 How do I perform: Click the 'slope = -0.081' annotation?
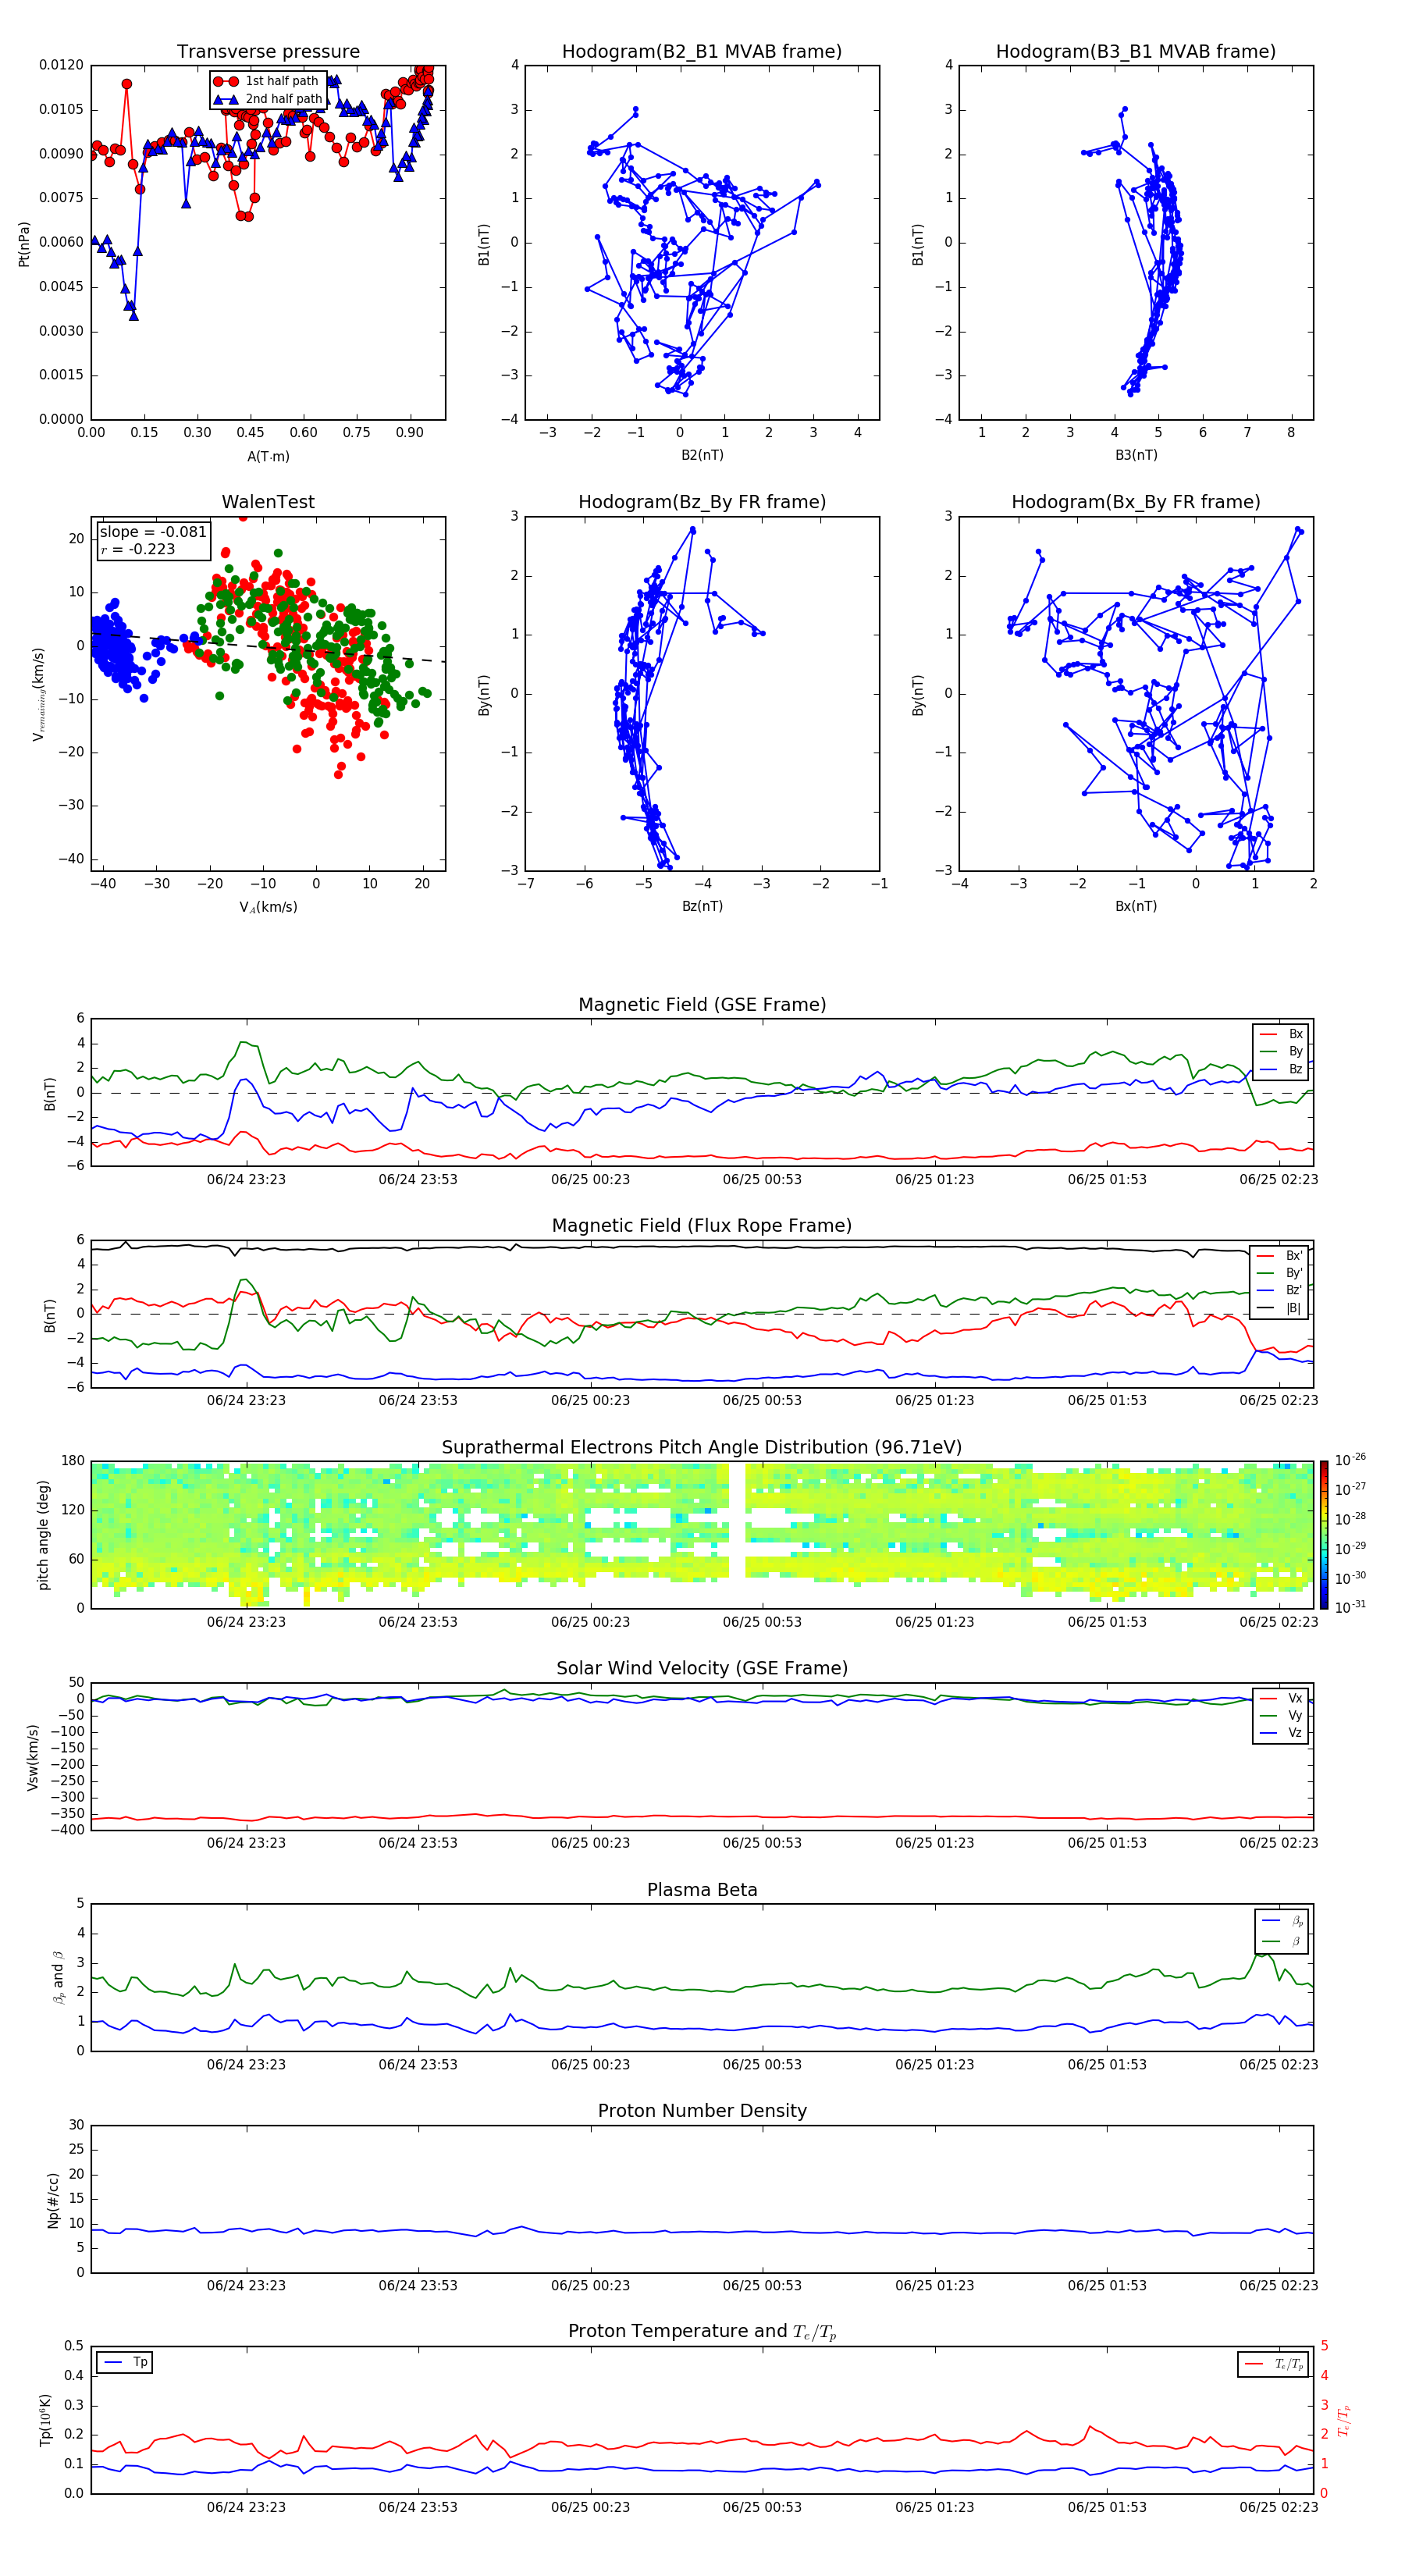tap(153, 532)
